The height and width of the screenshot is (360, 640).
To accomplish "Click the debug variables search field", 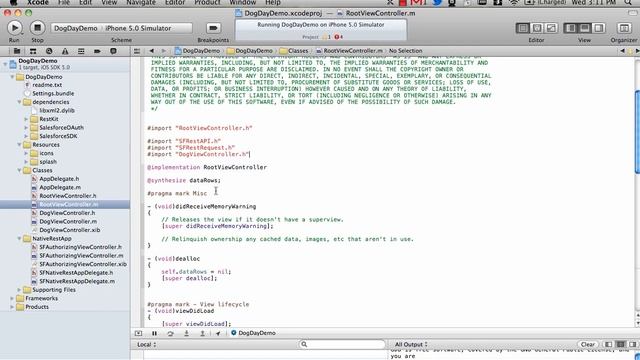I will [342, 344].
